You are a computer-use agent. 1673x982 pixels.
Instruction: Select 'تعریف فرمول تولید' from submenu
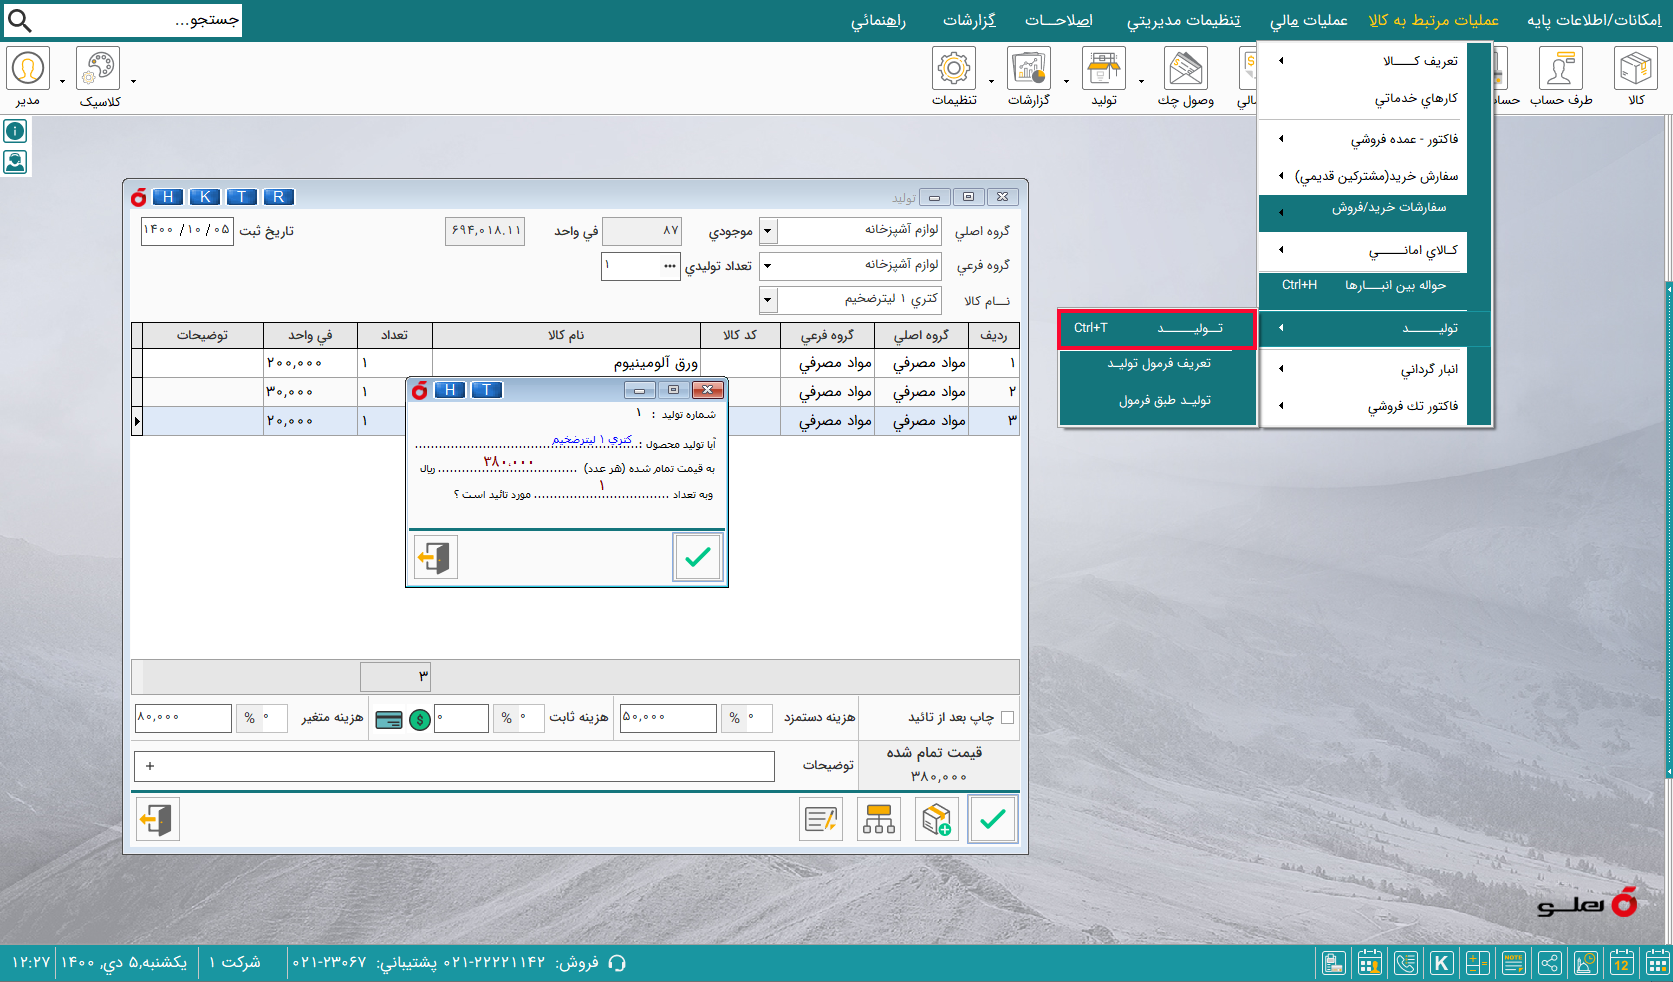click(1158, 364)
